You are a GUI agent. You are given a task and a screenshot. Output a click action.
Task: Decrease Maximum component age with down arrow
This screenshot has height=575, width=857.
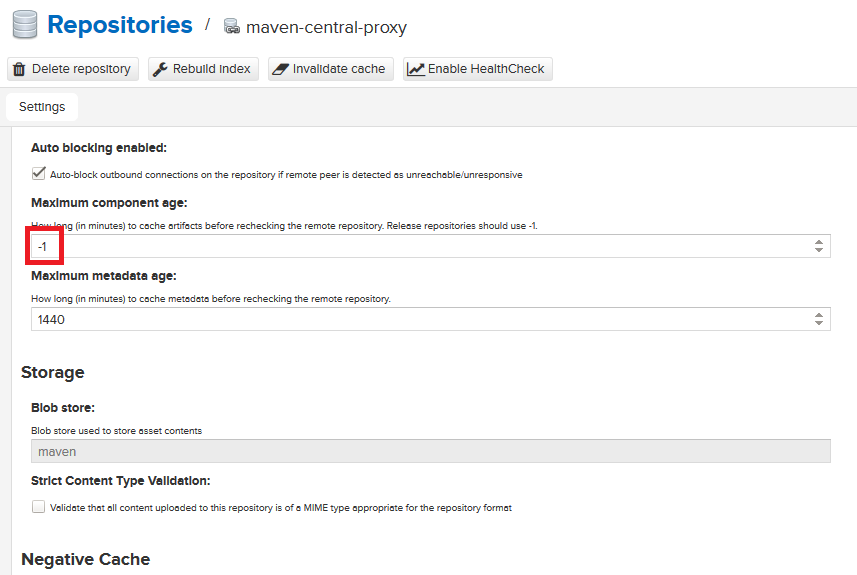(819, 250)
